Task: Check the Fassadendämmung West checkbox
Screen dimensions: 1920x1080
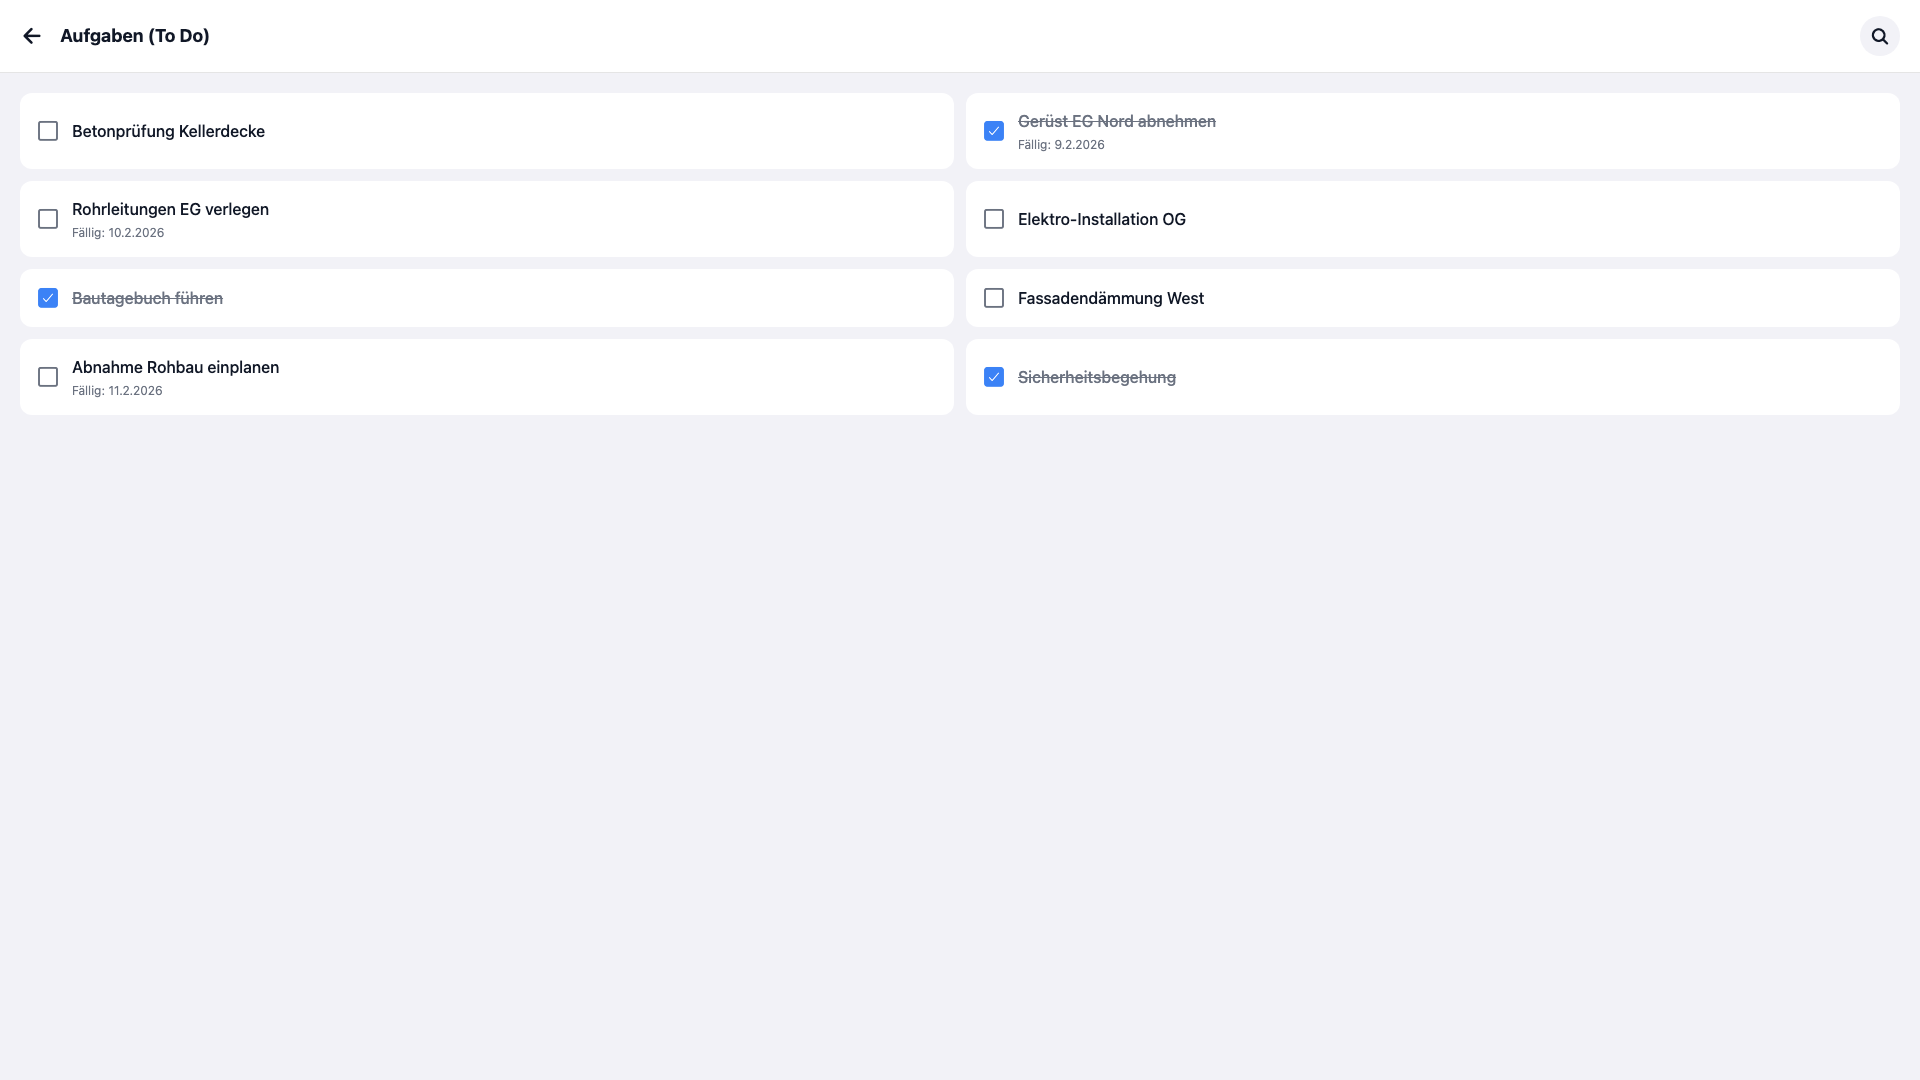Action: 993,297
